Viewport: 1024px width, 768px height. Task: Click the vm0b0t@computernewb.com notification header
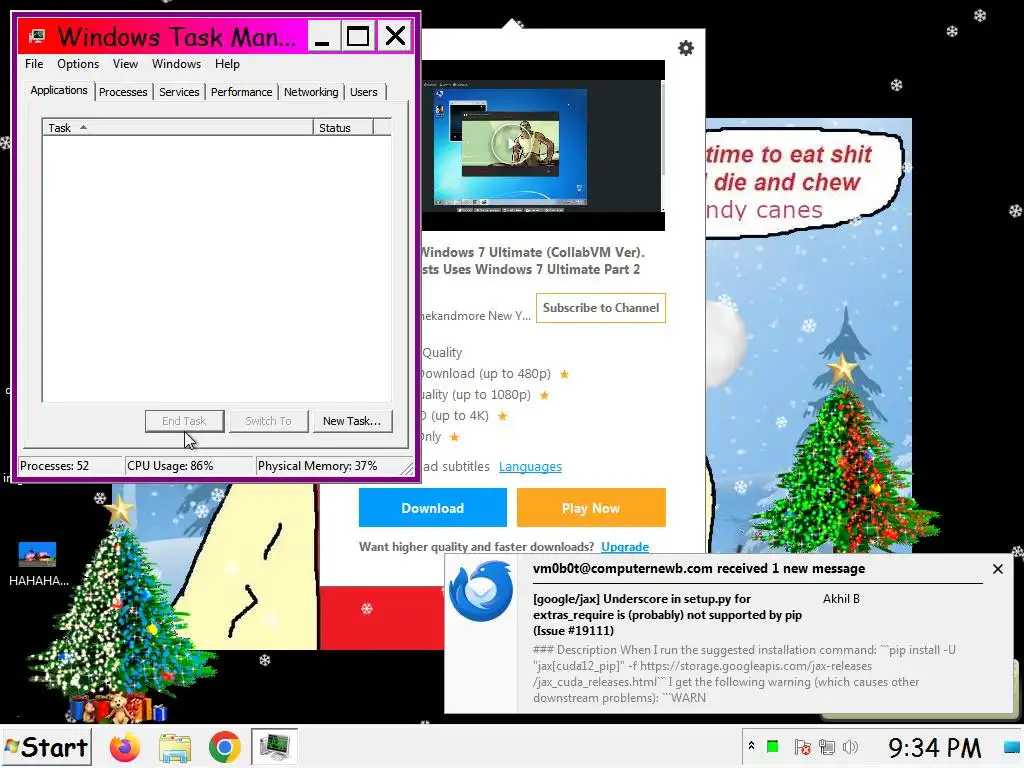(x=699, y=568)
